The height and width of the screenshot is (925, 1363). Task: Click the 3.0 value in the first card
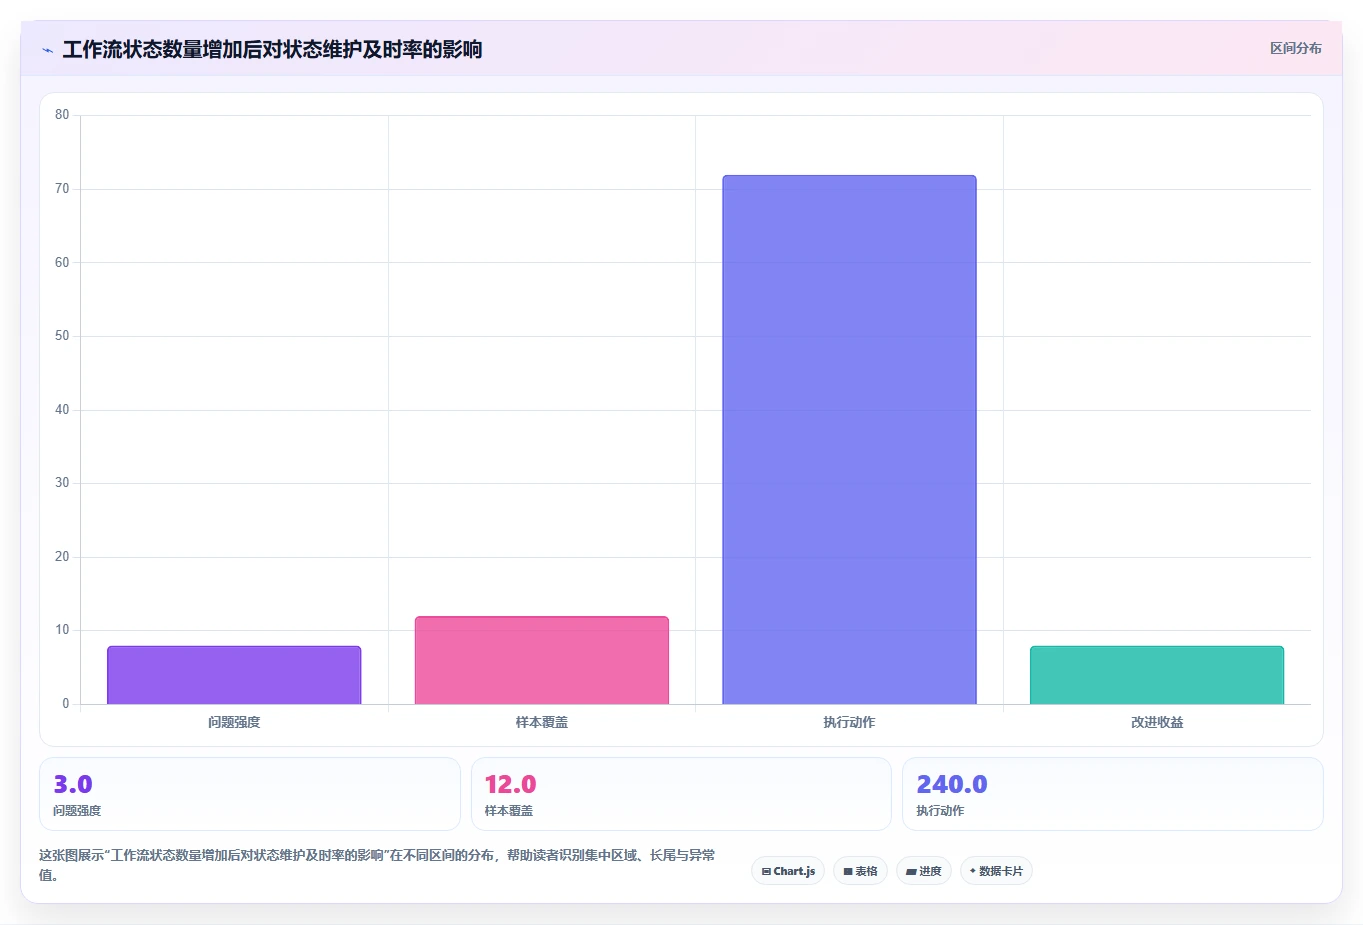pyautogui.click(x=73, y=784)
